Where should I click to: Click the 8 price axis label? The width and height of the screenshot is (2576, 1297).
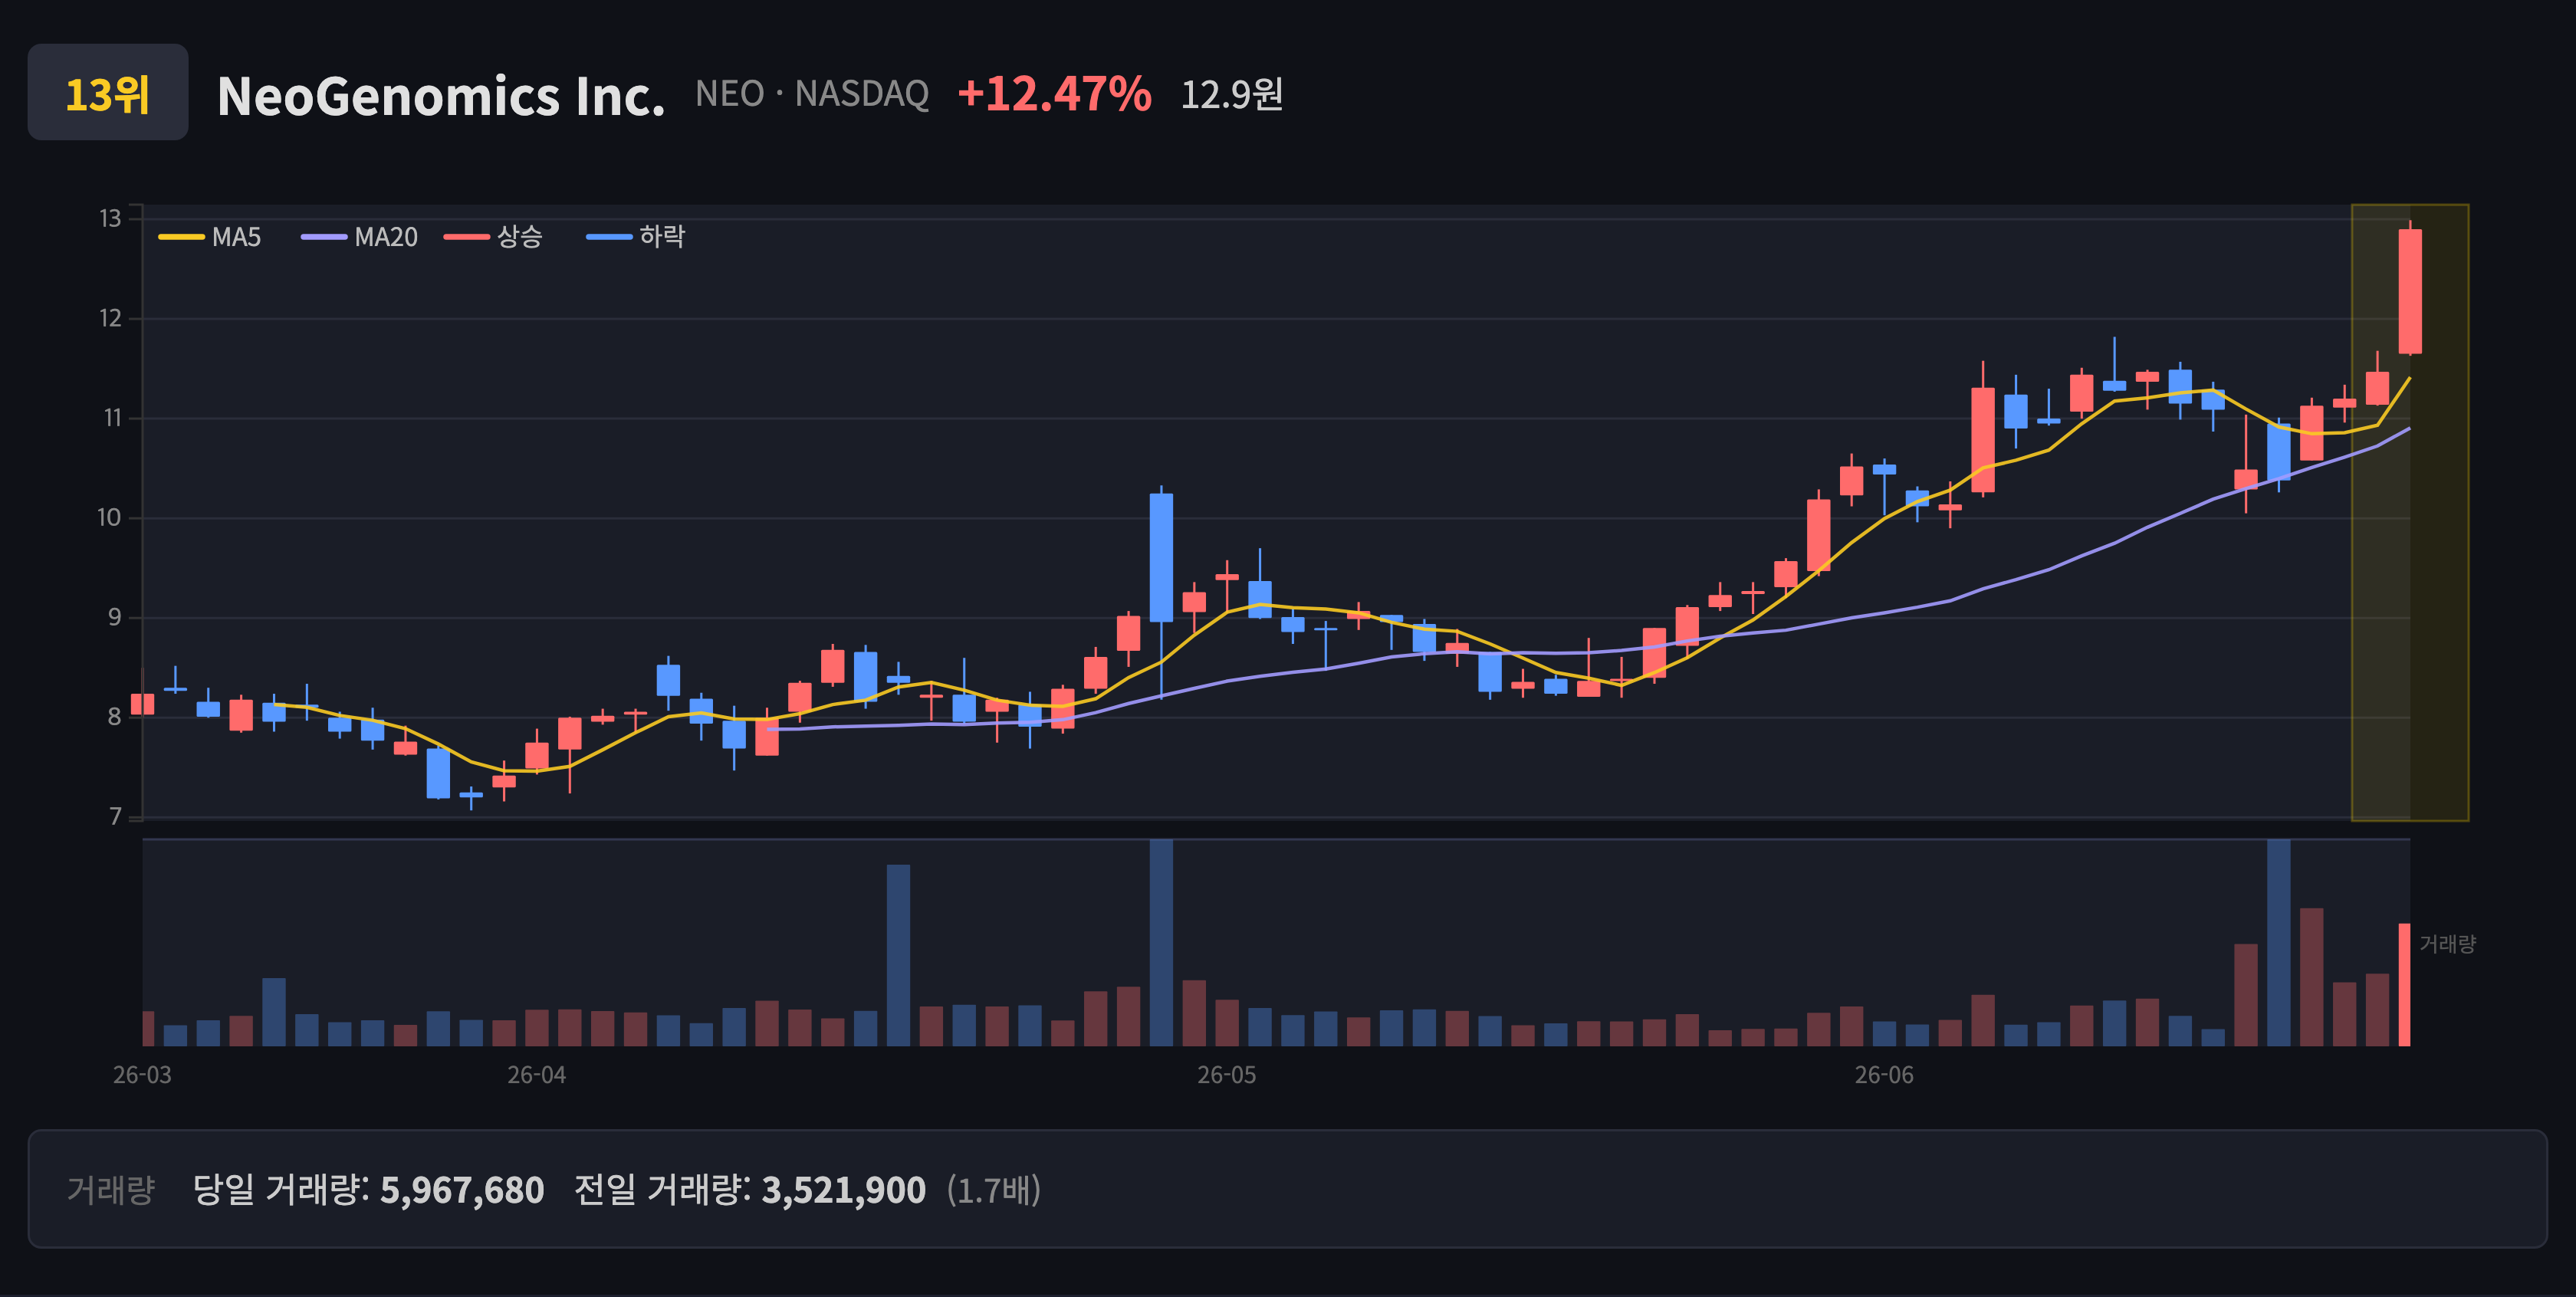coord(115,717)
